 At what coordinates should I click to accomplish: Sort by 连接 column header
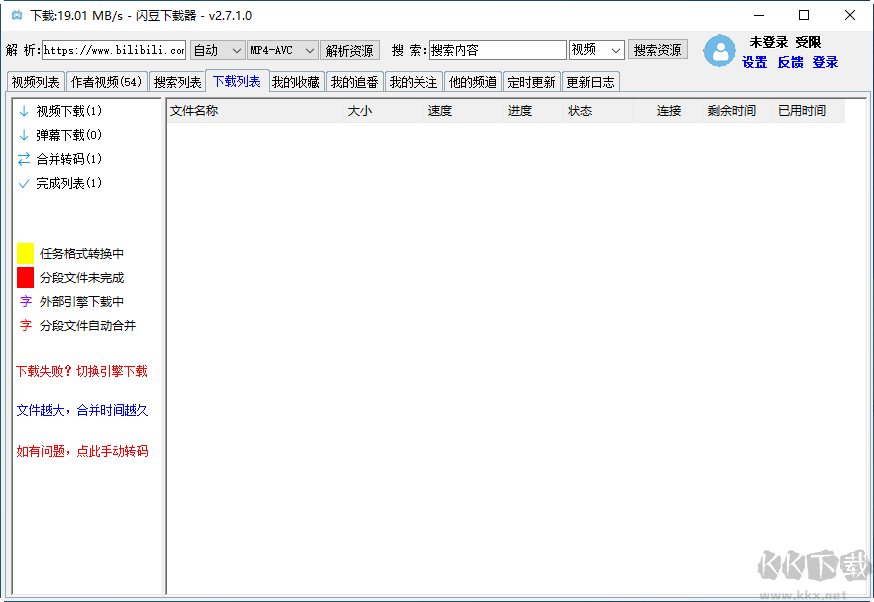coord(669,111)
